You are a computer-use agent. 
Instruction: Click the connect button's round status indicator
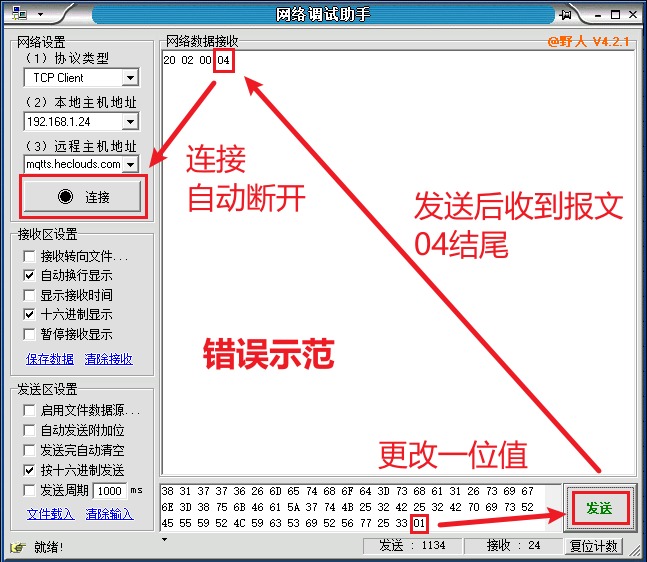point(65,196)
